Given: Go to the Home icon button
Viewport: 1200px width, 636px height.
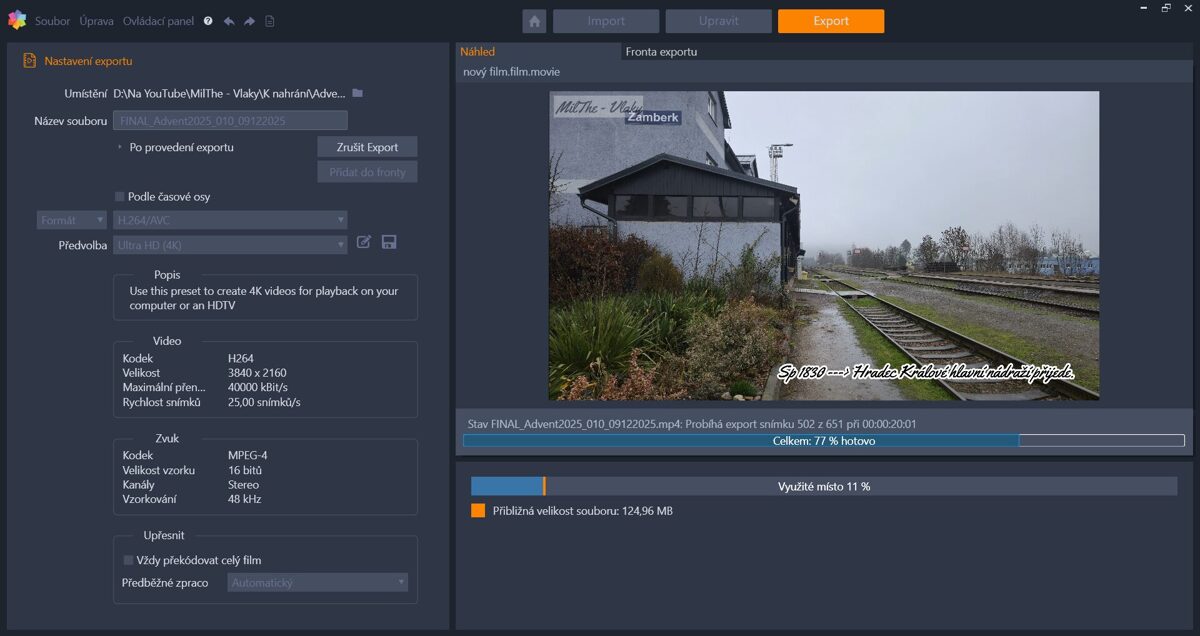Looking at the screenshot, I should [534, 21].
